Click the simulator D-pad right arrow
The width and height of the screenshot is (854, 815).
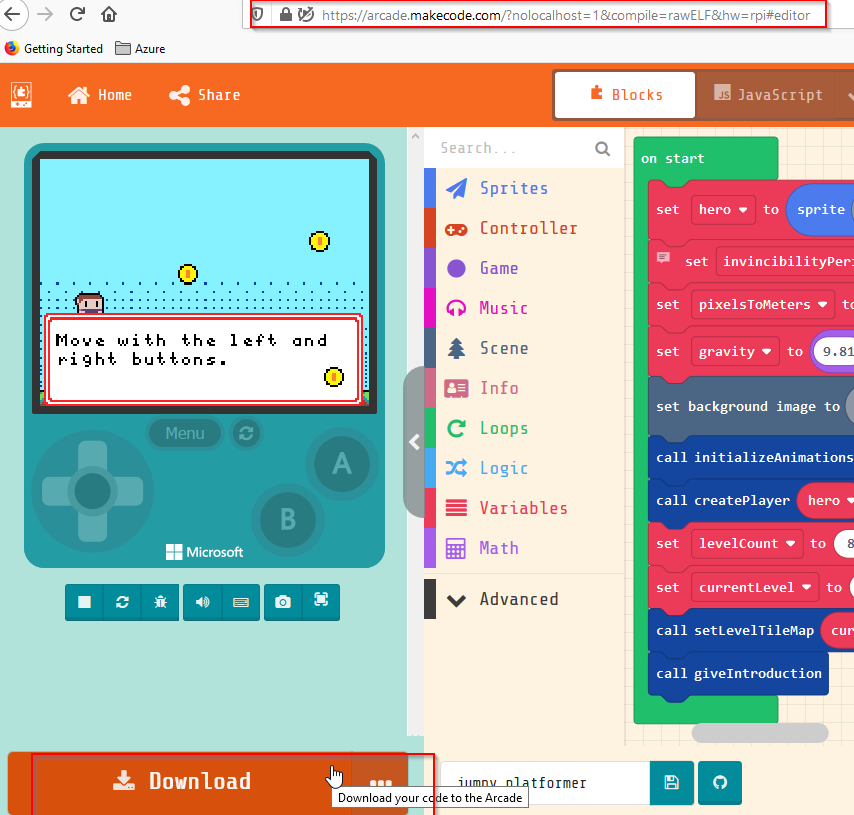point(129,491)
